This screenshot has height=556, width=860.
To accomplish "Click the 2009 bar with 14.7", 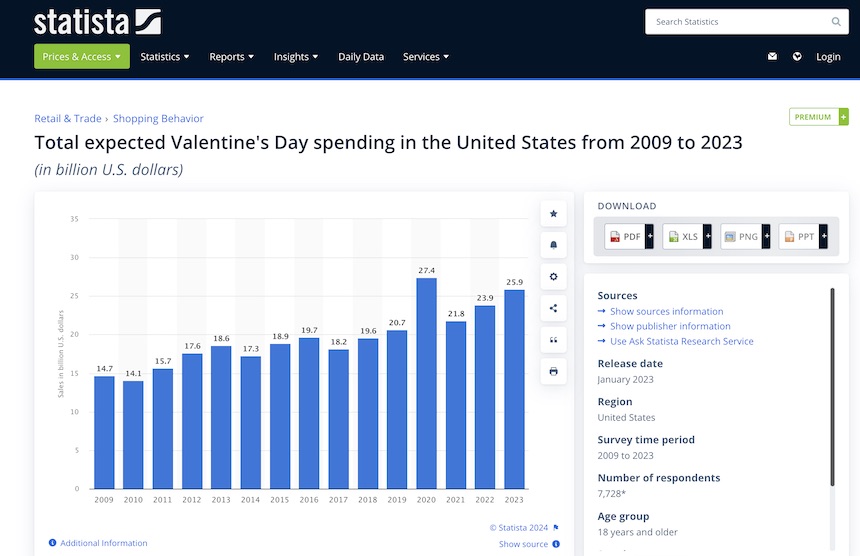I will click(104, 432).
